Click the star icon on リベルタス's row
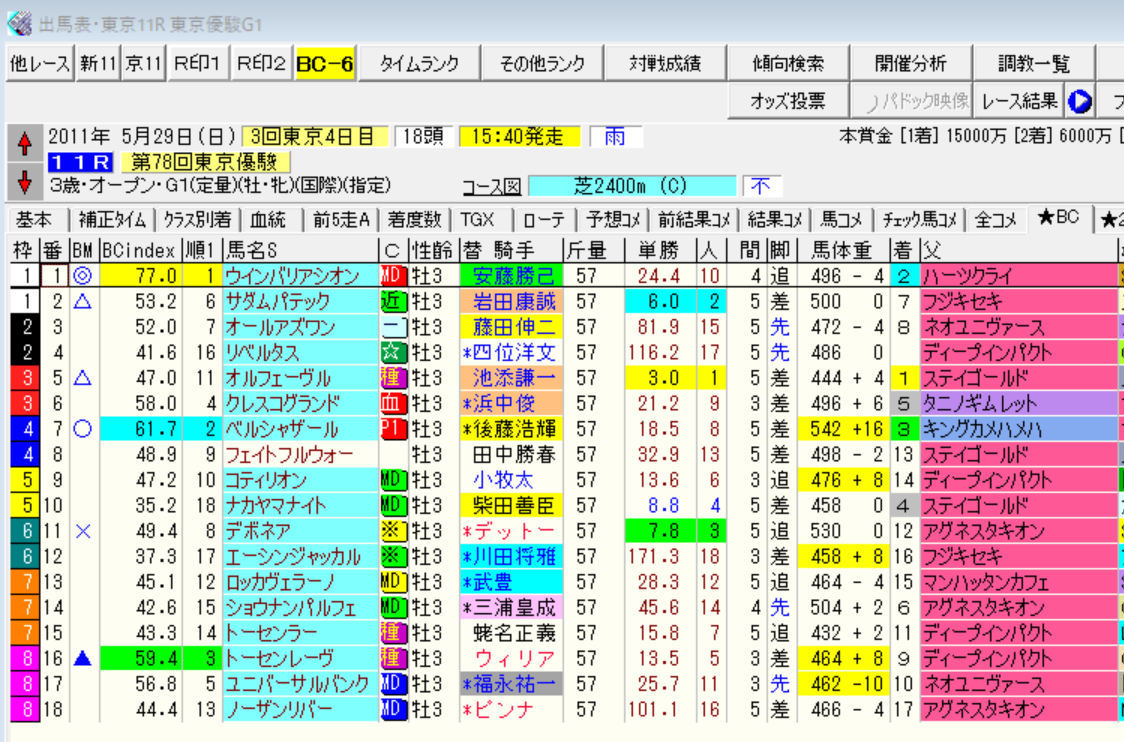 393,352
